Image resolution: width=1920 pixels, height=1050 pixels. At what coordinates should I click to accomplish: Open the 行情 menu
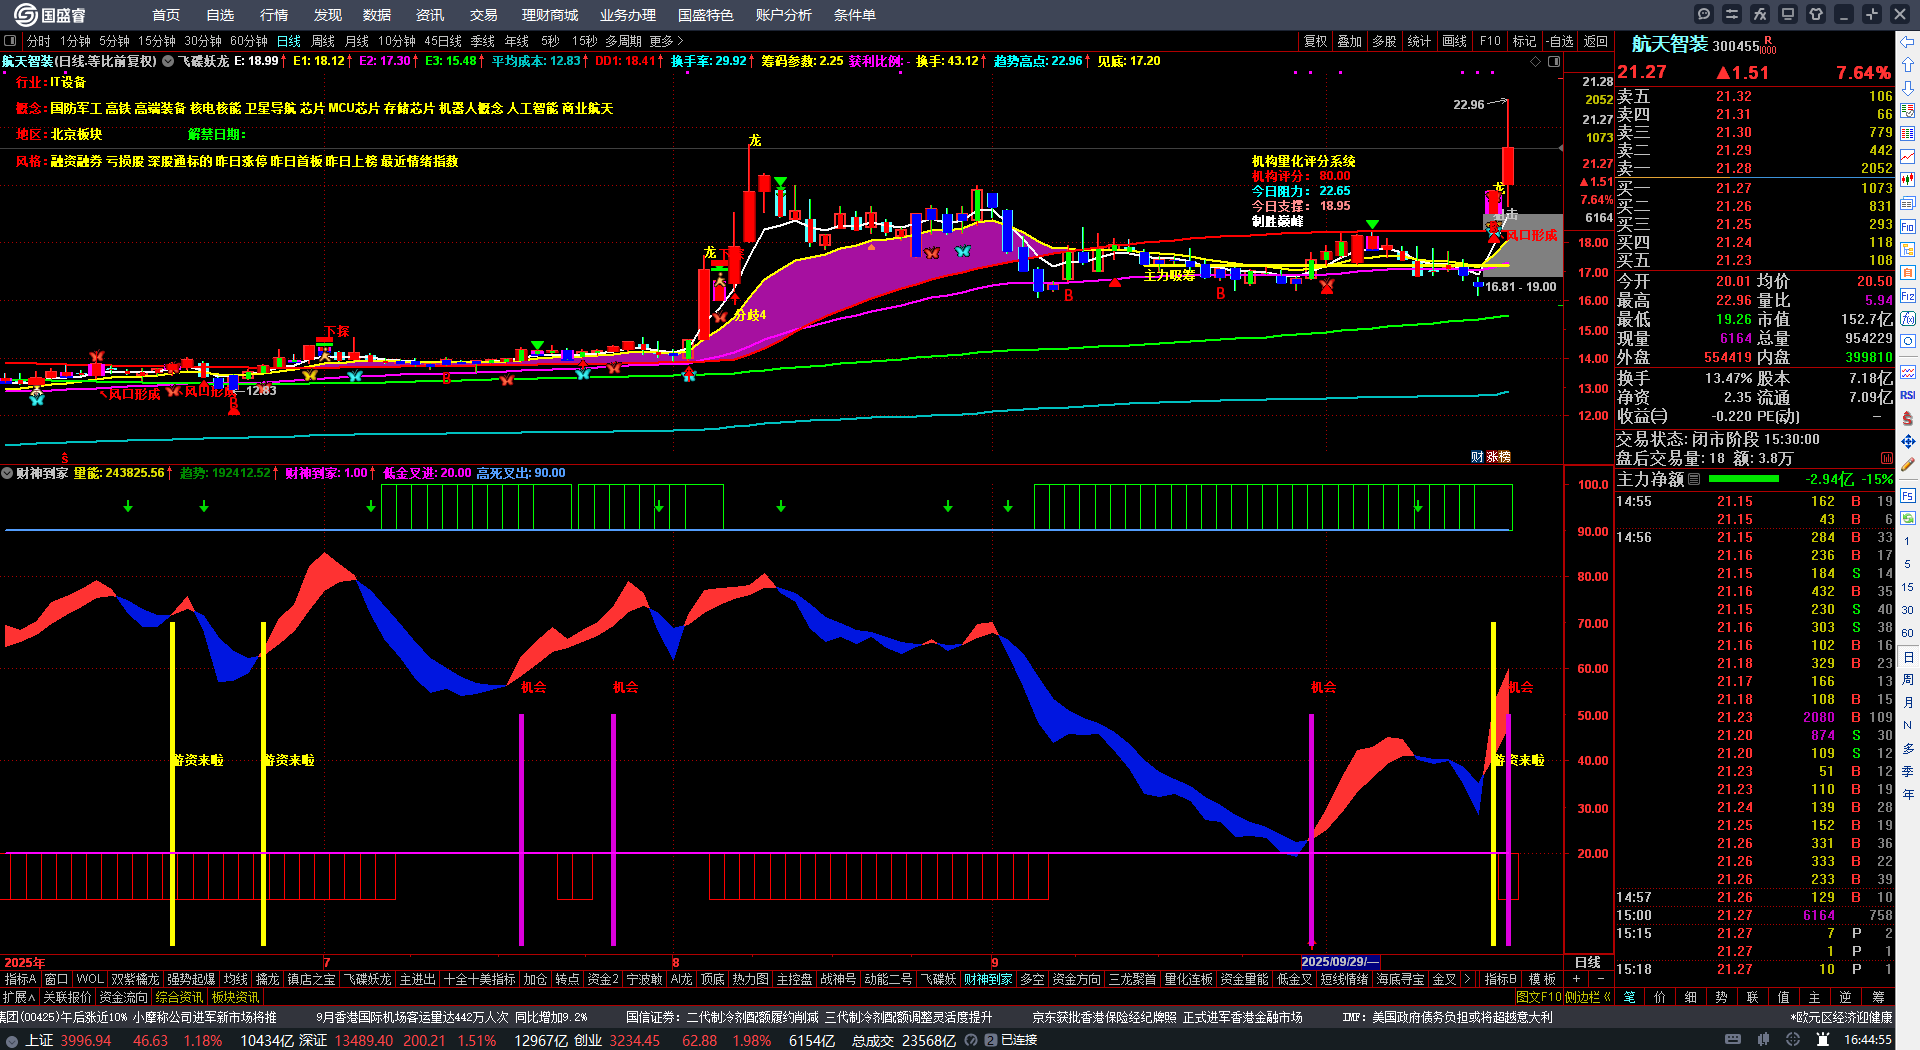(274, 15)
